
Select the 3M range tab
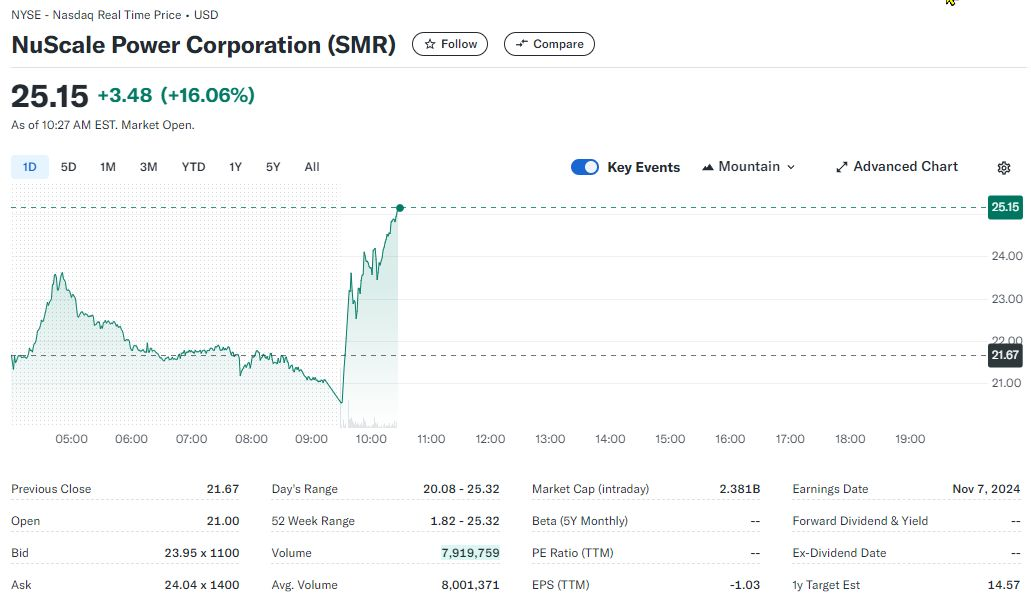(149, 167)
